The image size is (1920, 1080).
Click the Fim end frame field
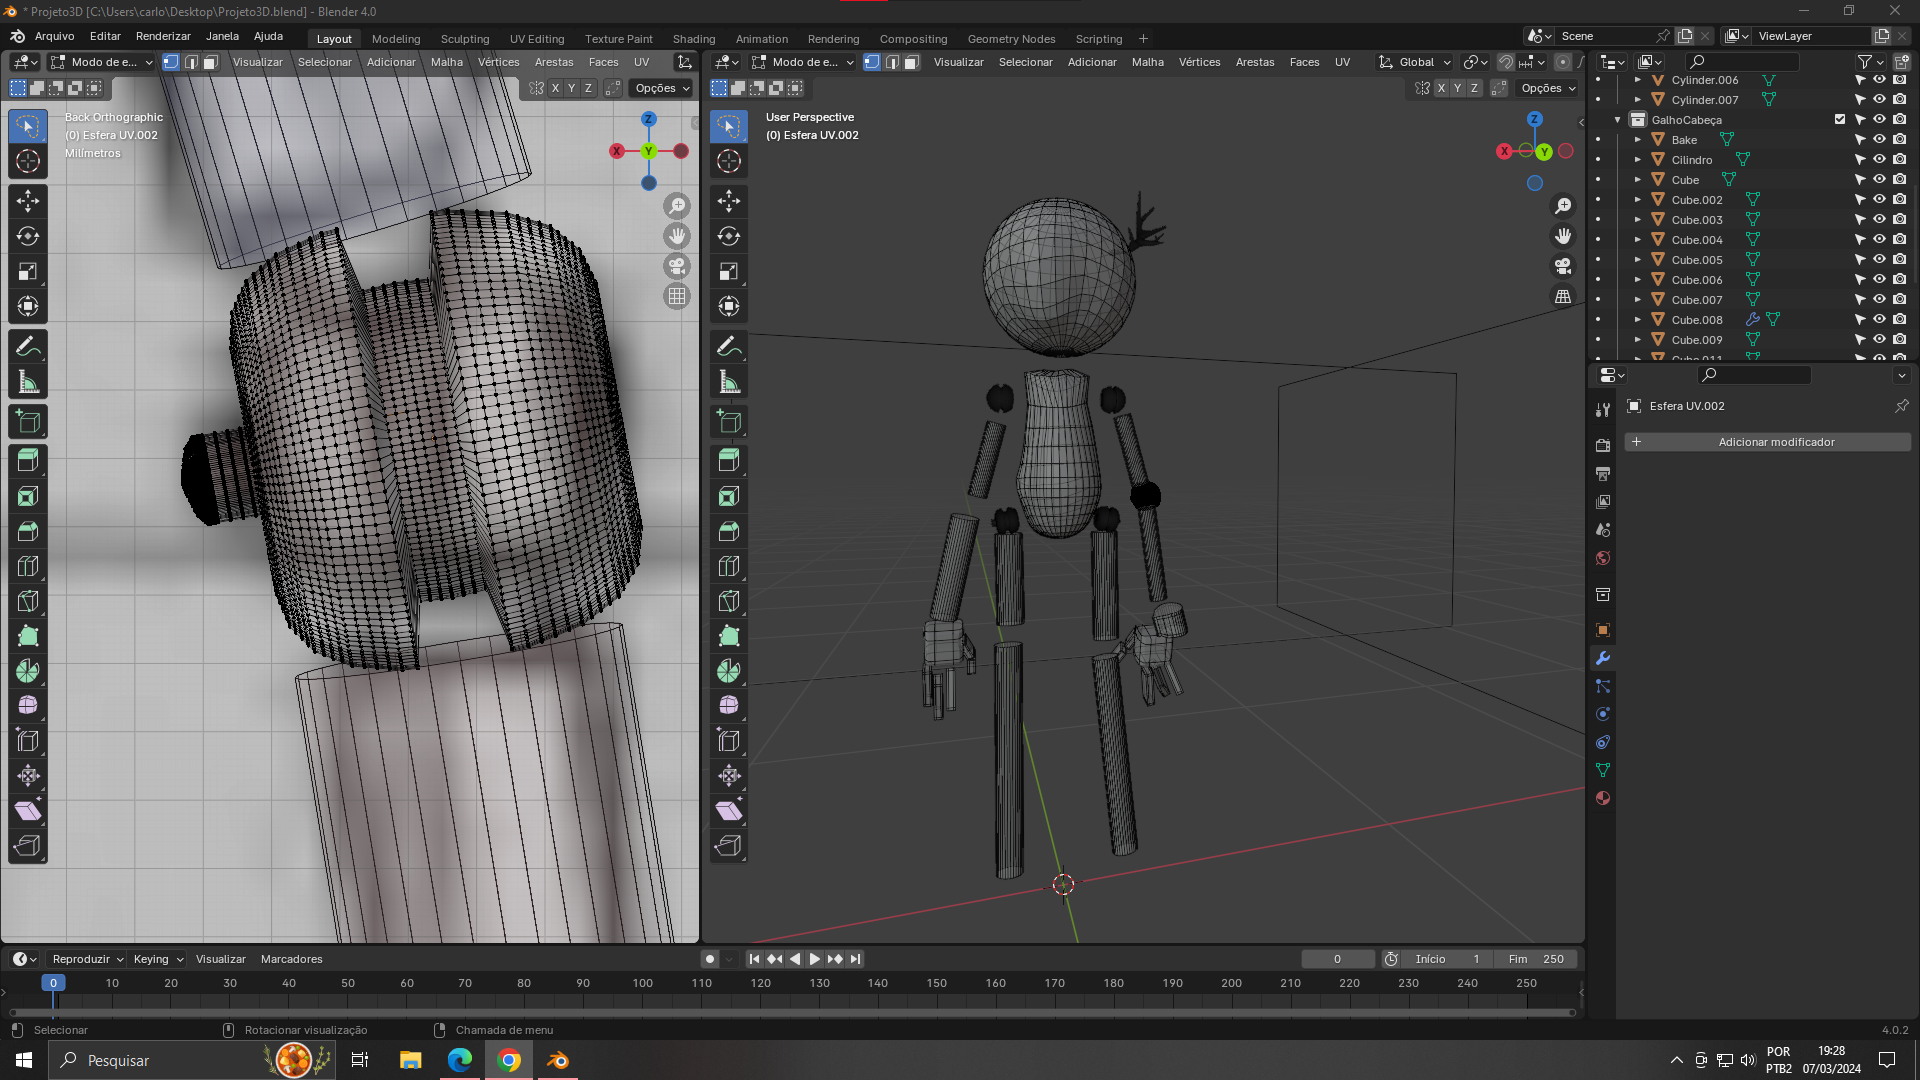(1537, 959)
